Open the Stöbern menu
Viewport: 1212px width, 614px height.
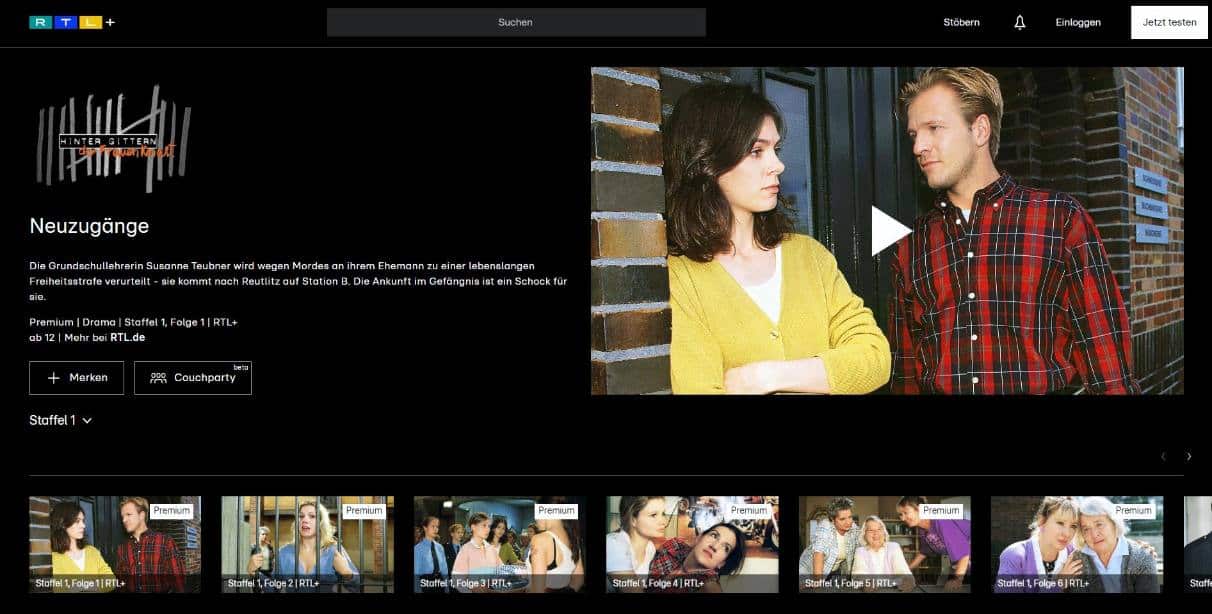pos(961,22)
